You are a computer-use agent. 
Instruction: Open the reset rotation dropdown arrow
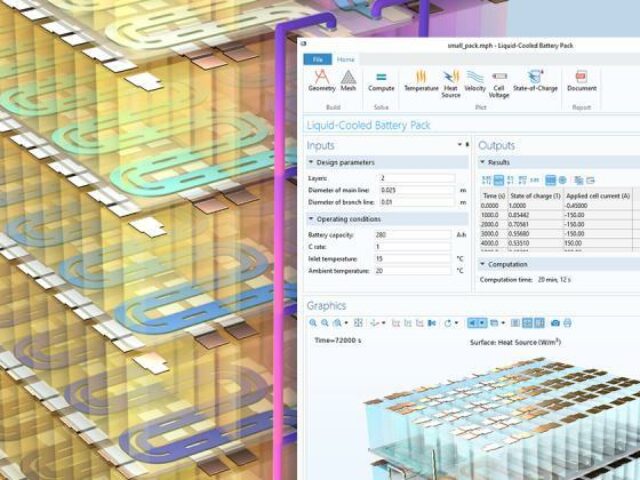click(x=456, y=323)
